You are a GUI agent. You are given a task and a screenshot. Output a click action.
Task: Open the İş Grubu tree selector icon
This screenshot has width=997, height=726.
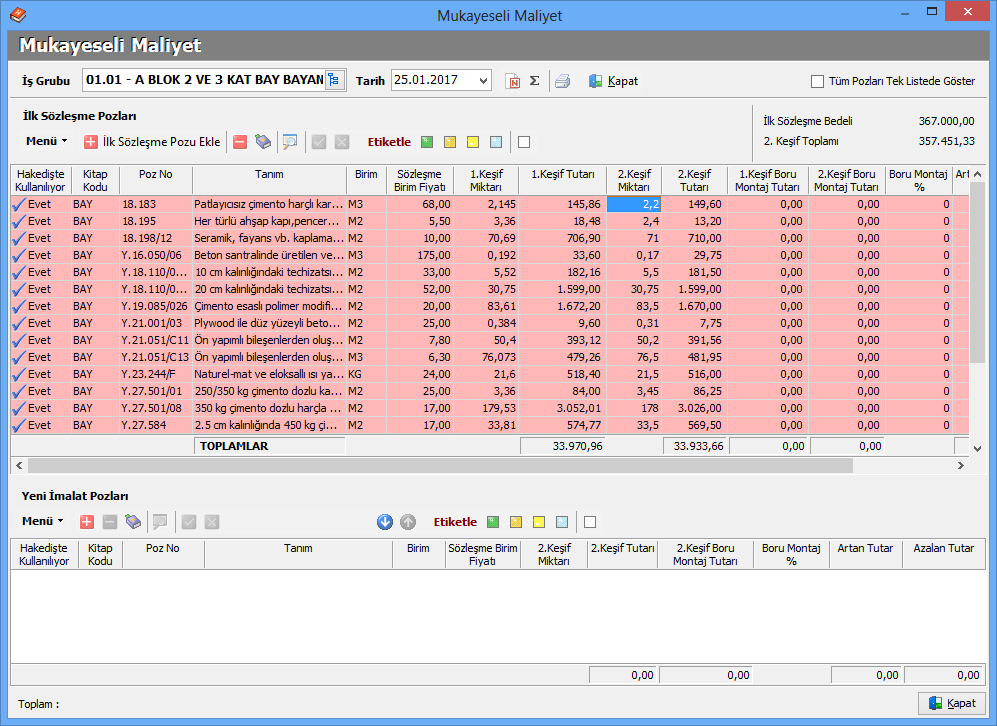334,80
